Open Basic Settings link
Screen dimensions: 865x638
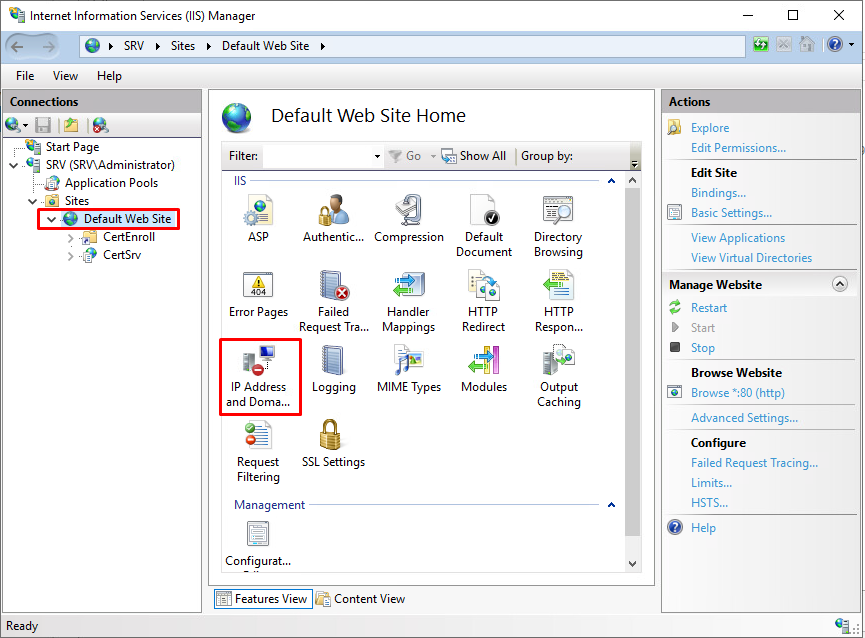click(x=731, y=213)
